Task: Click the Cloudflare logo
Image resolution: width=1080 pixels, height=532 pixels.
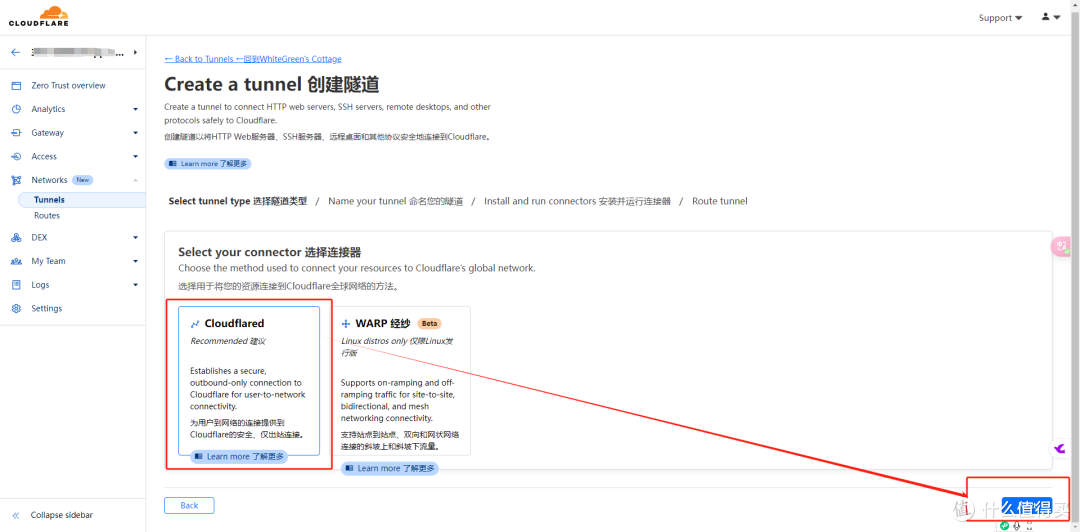Action: click(39, 17)
